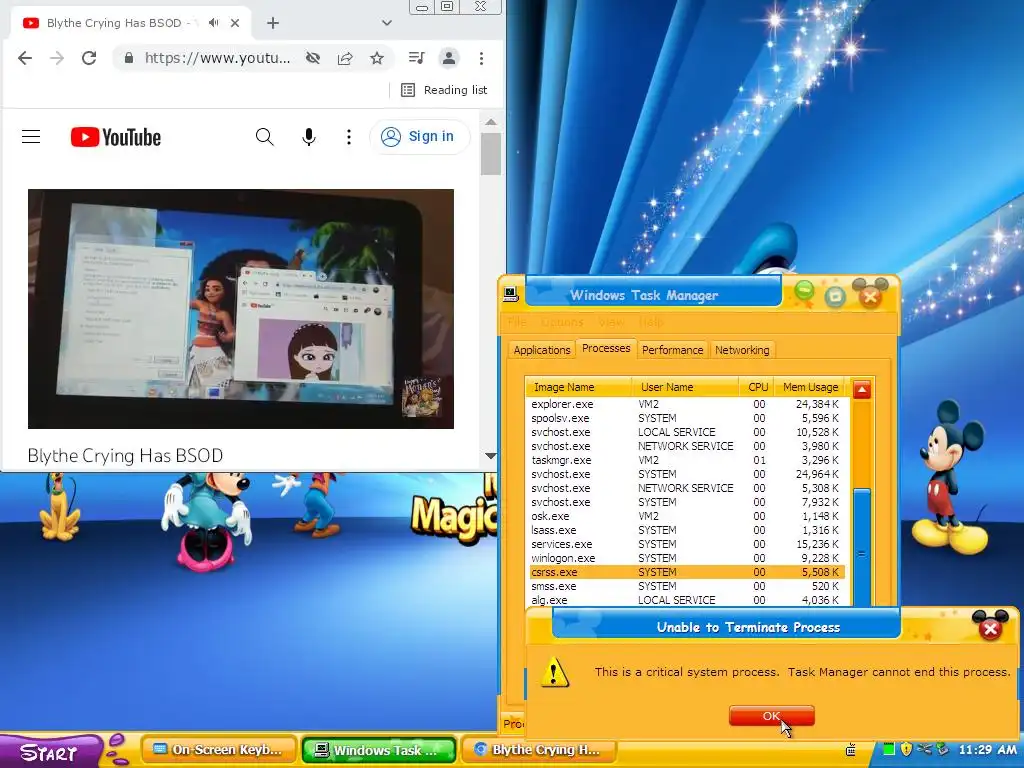Close the Unable to Terminate Process dialog

990,628
